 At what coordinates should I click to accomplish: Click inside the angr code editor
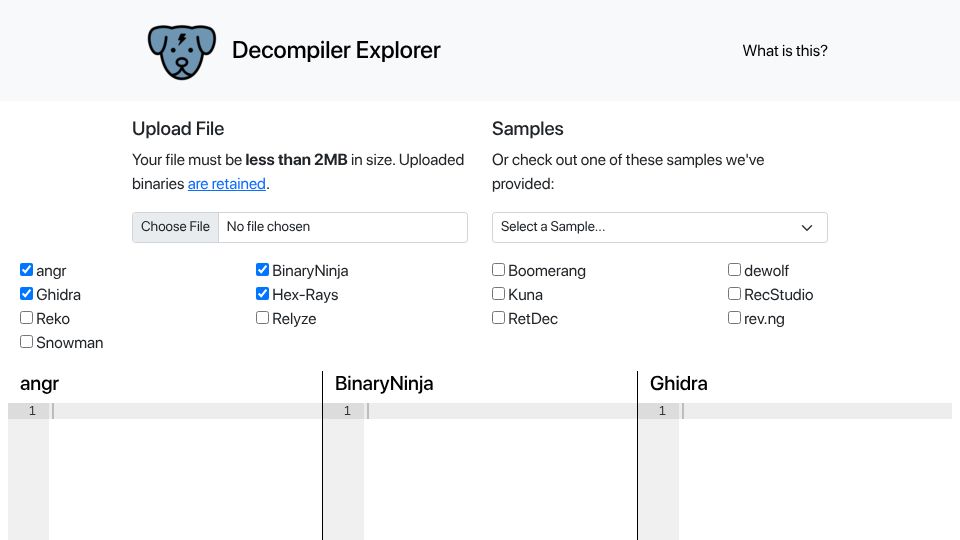pos(186,471)
